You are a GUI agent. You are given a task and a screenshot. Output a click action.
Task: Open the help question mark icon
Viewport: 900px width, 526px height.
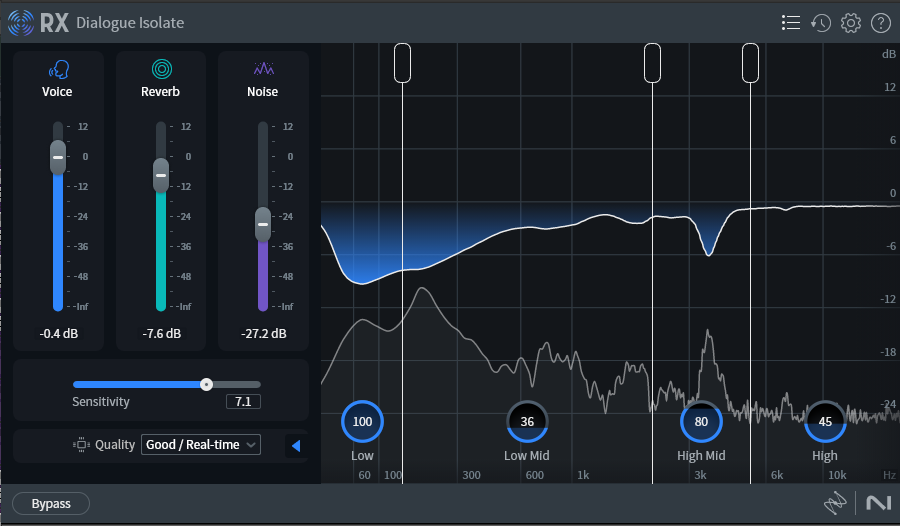tap(880, 23)
